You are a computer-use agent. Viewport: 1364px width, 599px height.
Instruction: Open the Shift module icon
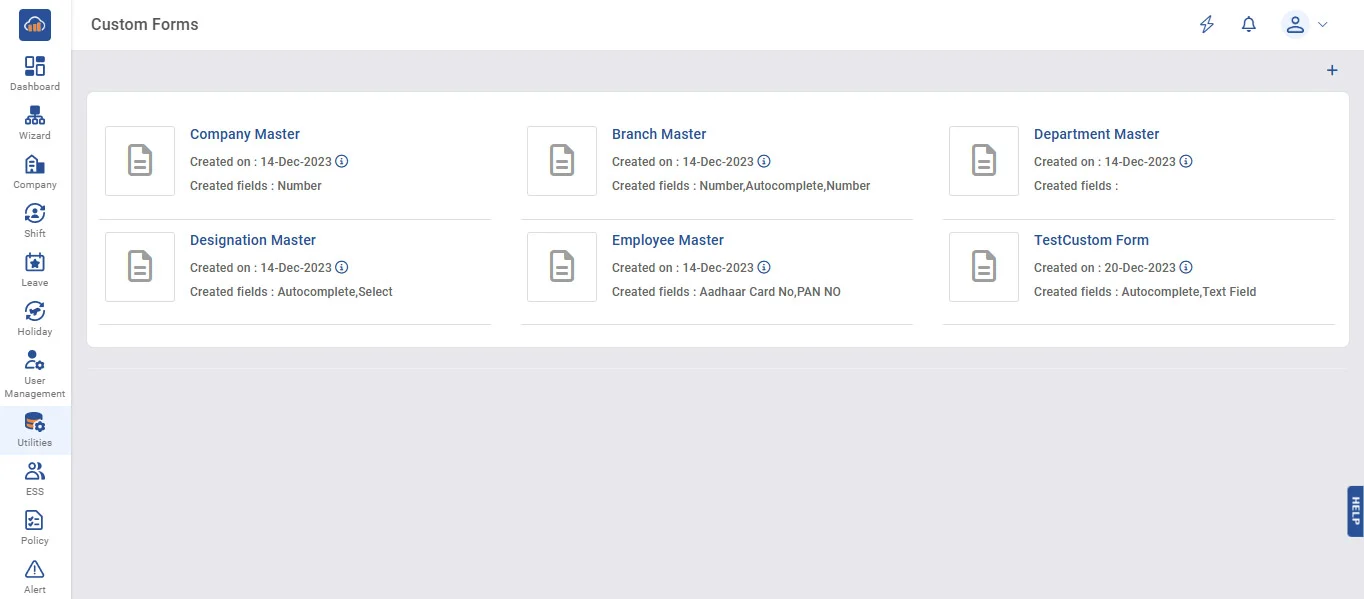pos(35,214)
